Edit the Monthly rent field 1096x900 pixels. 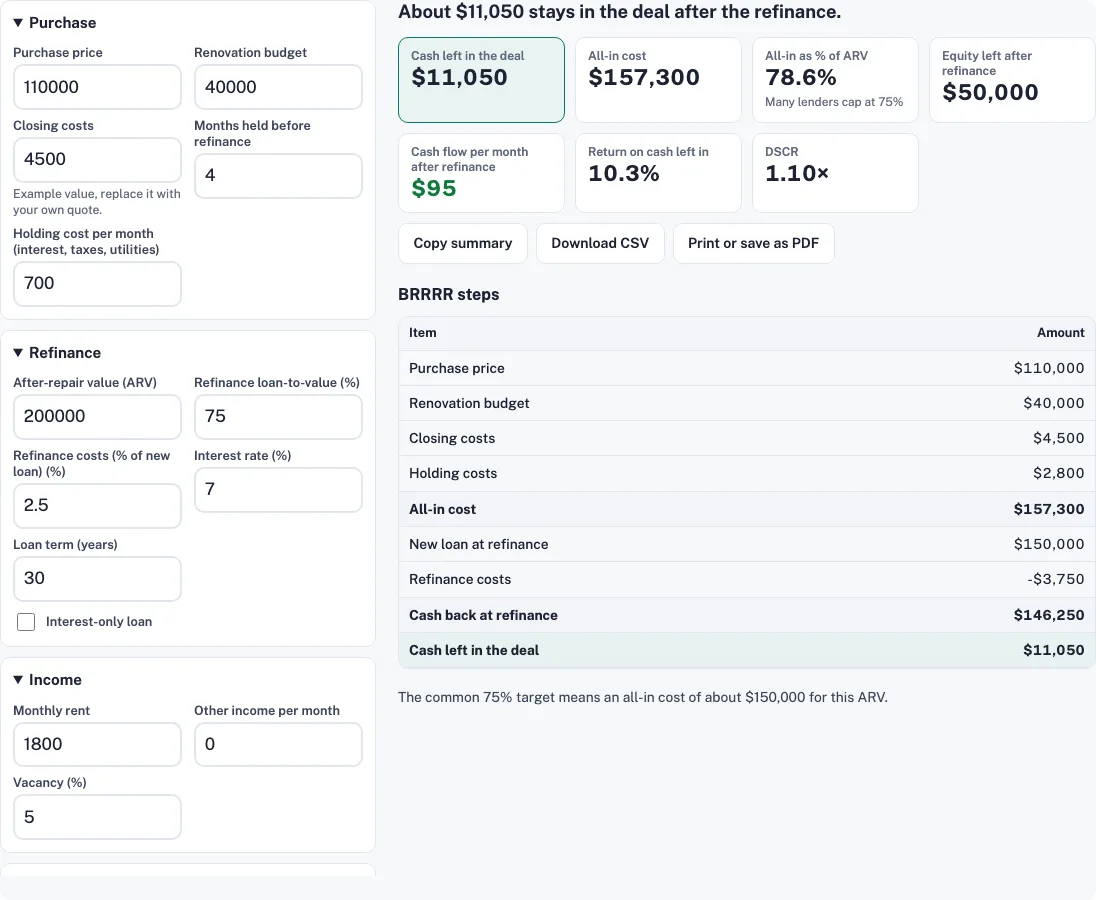pyautogui.click(x=97, y=744)
